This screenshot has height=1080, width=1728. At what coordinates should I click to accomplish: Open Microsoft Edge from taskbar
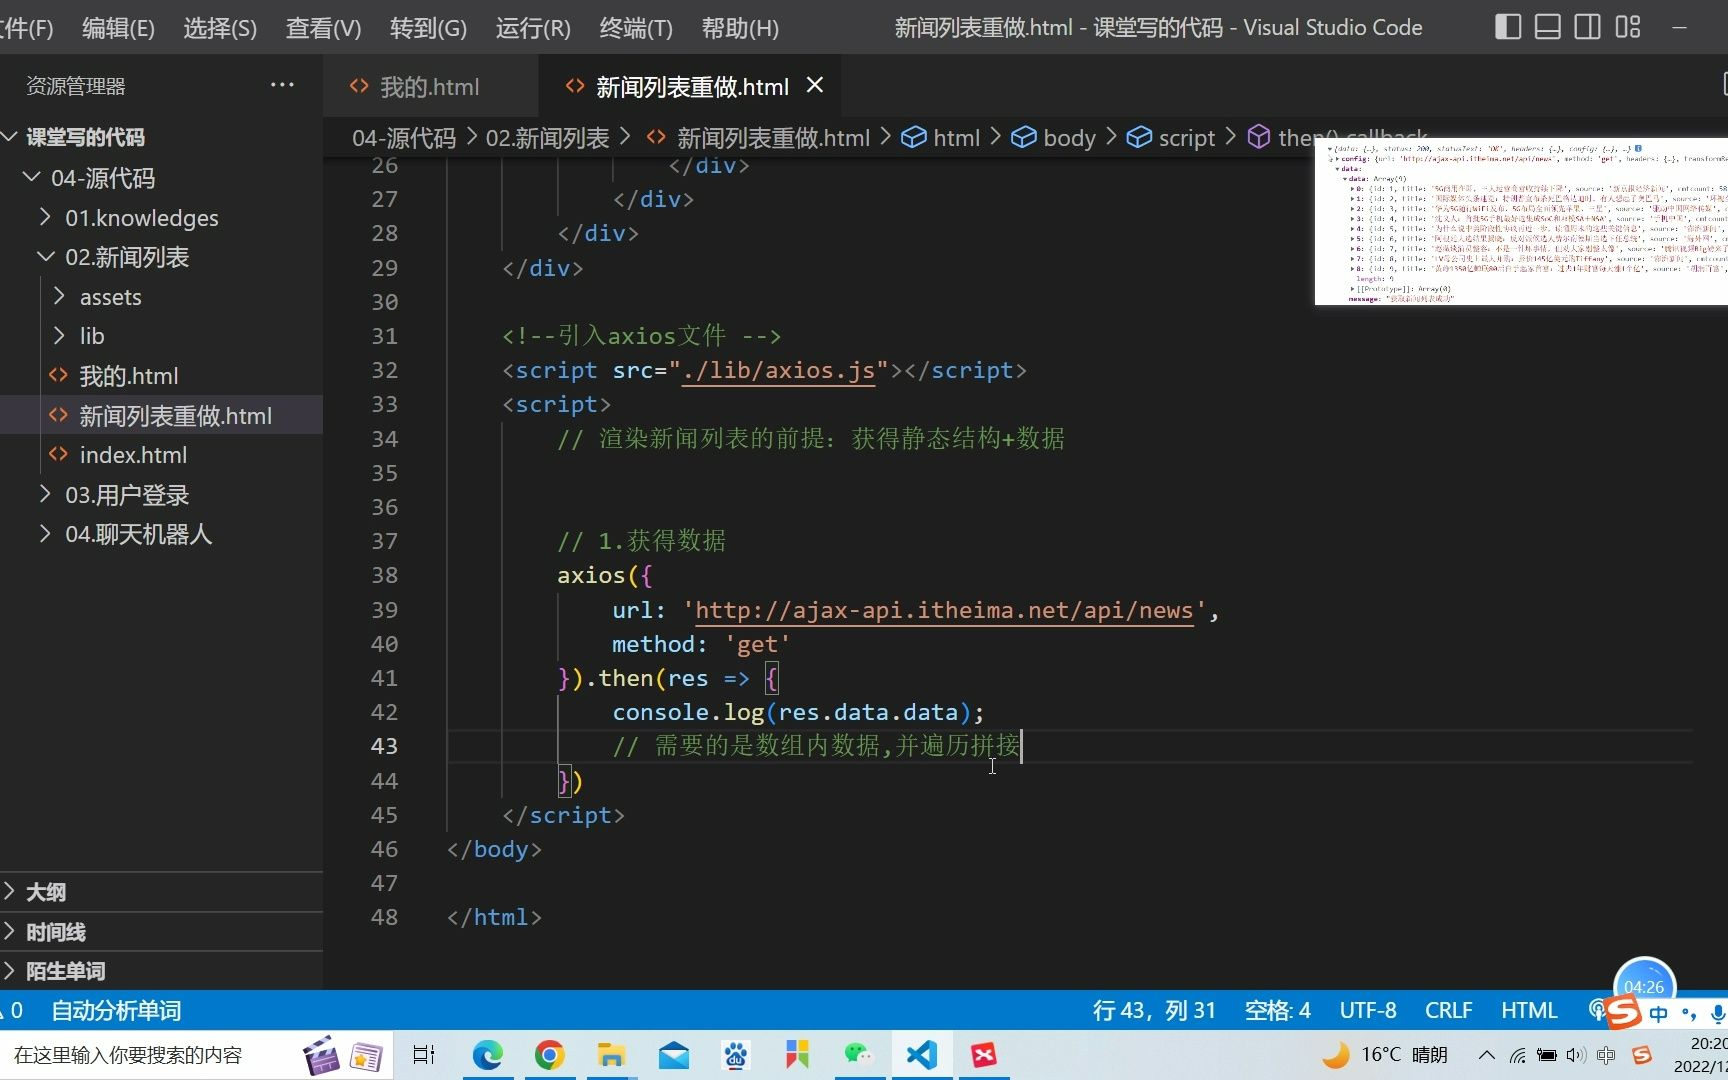(x=487, y=1055)
